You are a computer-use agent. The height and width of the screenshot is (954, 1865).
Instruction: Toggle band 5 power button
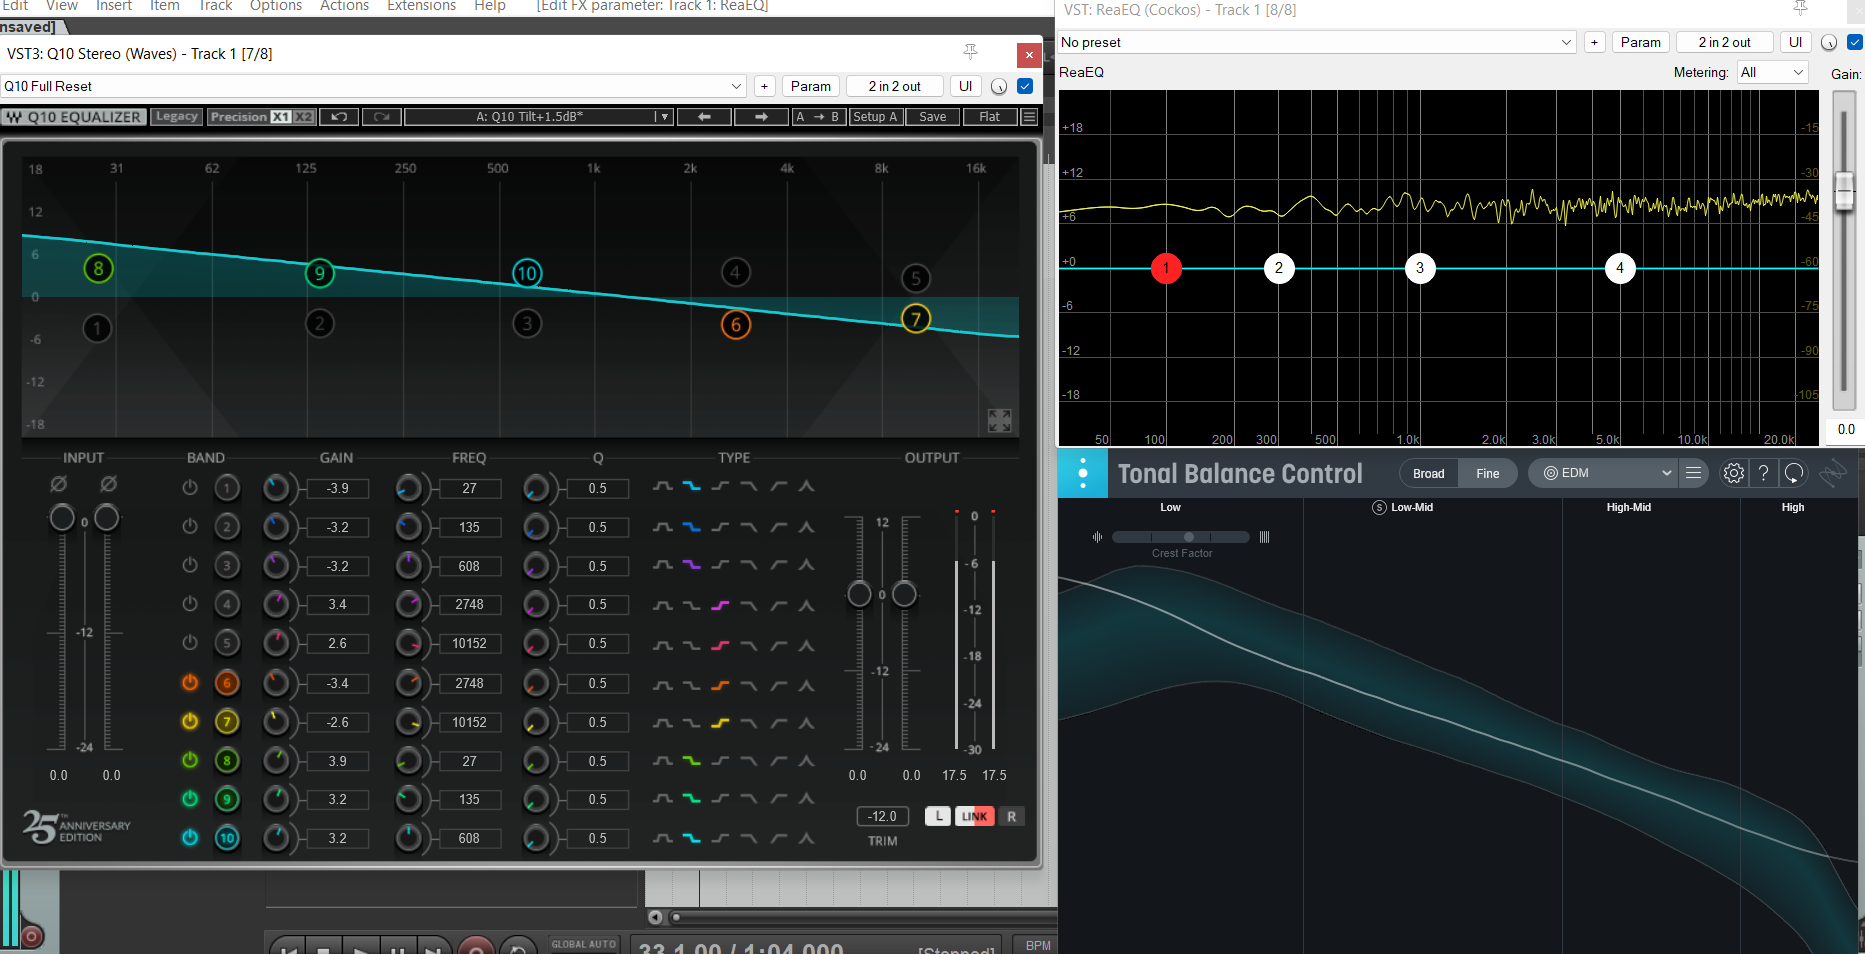pyautogui.click(x=190, y=643)
